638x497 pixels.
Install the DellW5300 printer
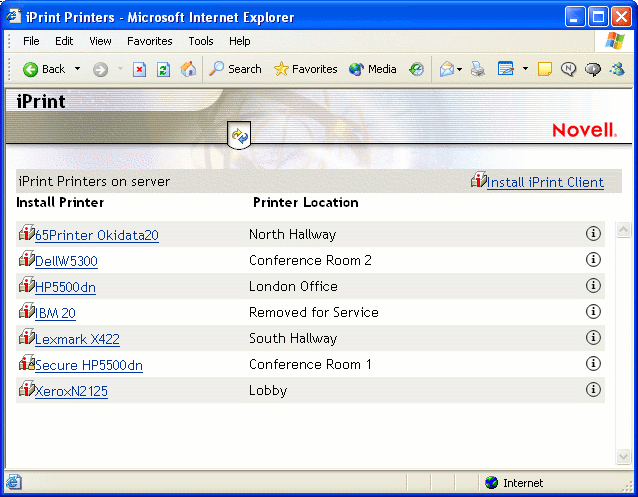(66, 261)
